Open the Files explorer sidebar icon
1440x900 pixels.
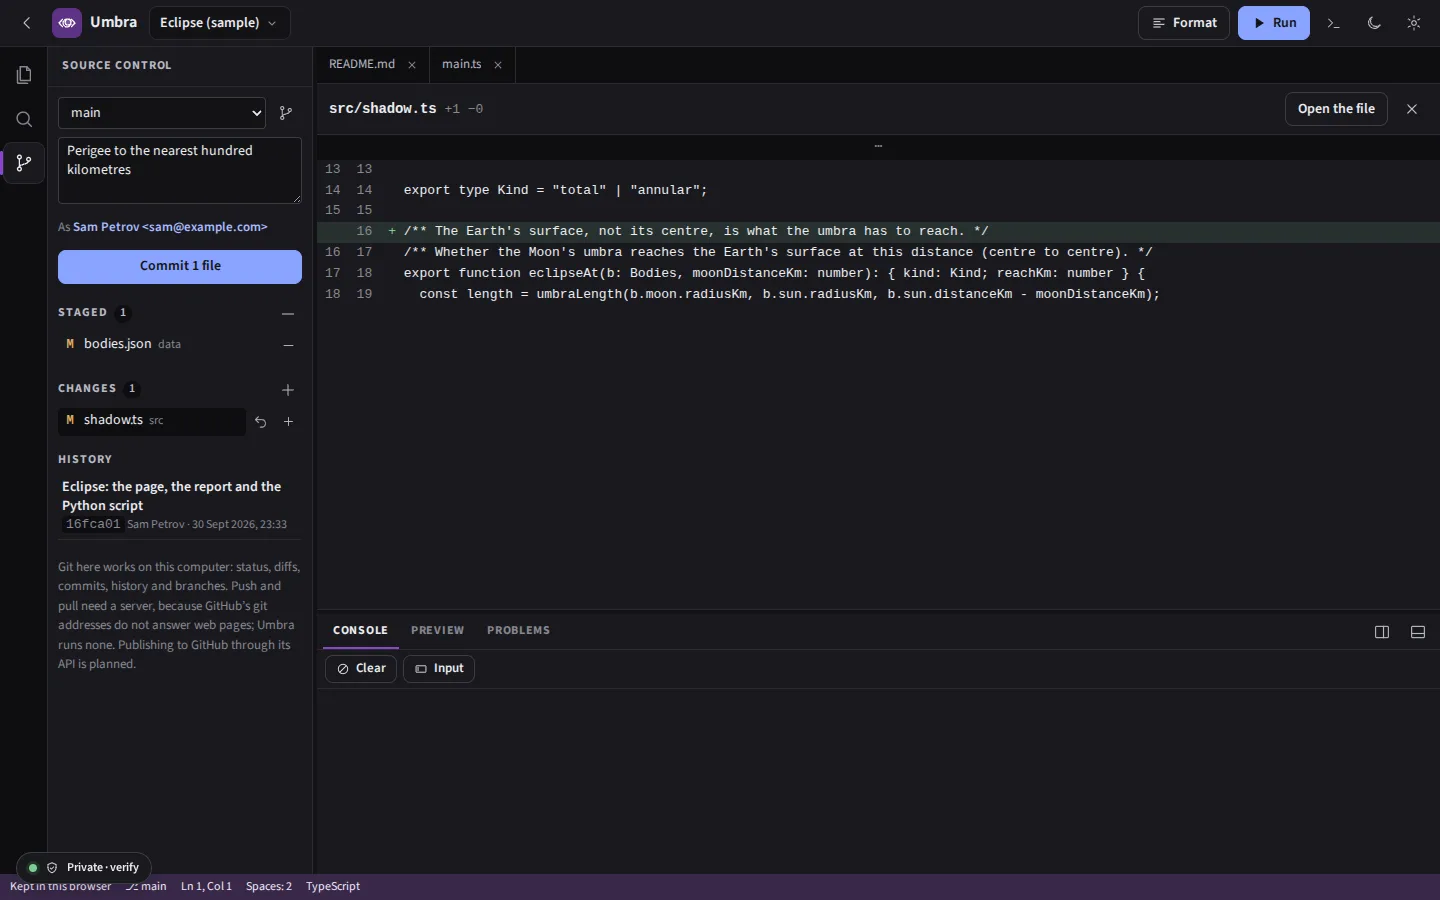pyautogui.click(x=24, y=75)
